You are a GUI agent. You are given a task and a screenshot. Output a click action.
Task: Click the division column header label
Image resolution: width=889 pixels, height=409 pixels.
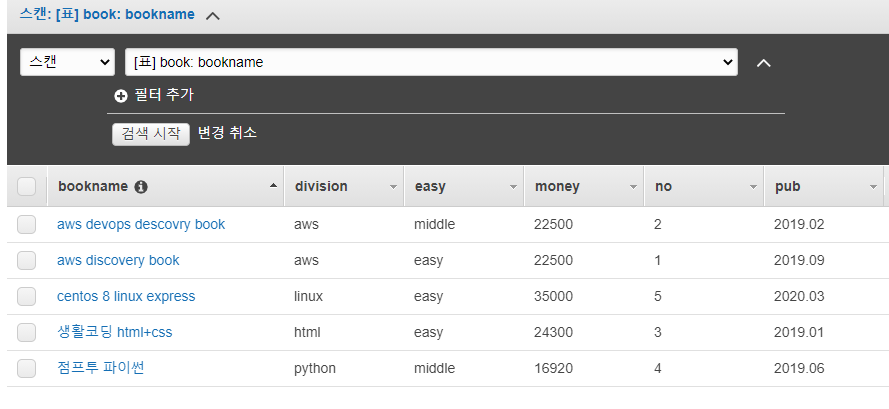tap(321, 187)
